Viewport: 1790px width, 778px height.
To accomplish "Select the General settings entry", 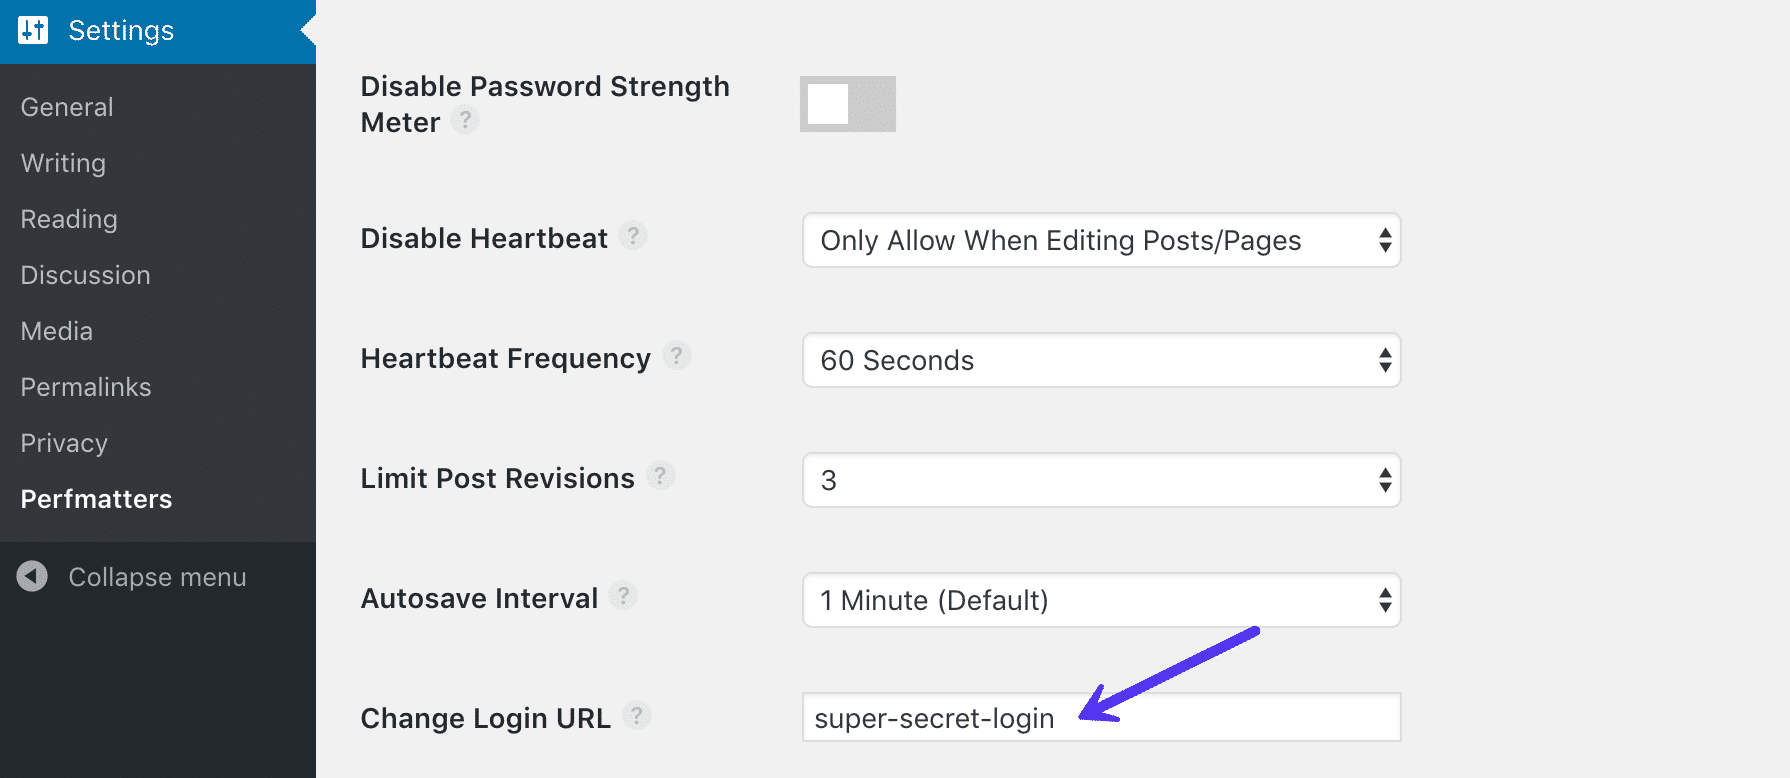I will point(66,107).
